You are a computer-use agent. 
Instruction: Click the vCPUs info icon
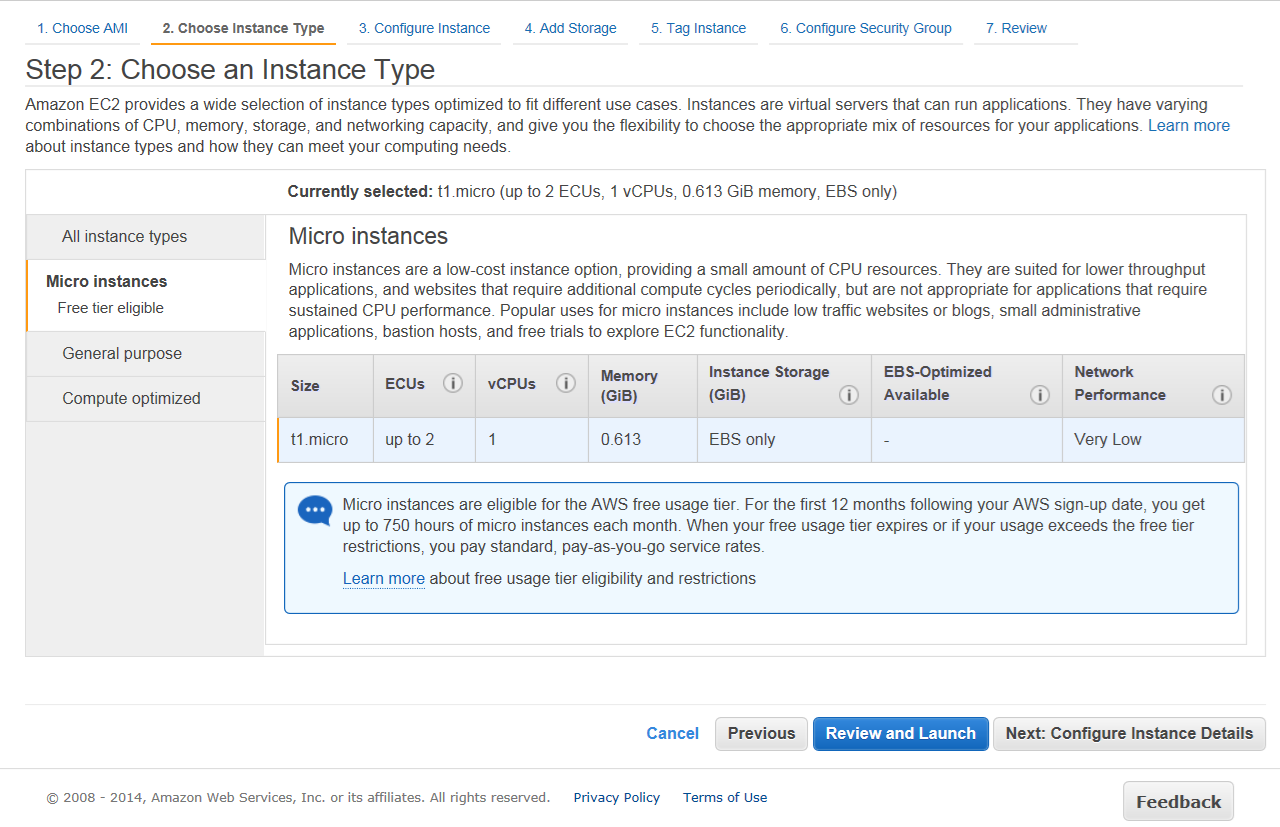[x=566, y=384]
